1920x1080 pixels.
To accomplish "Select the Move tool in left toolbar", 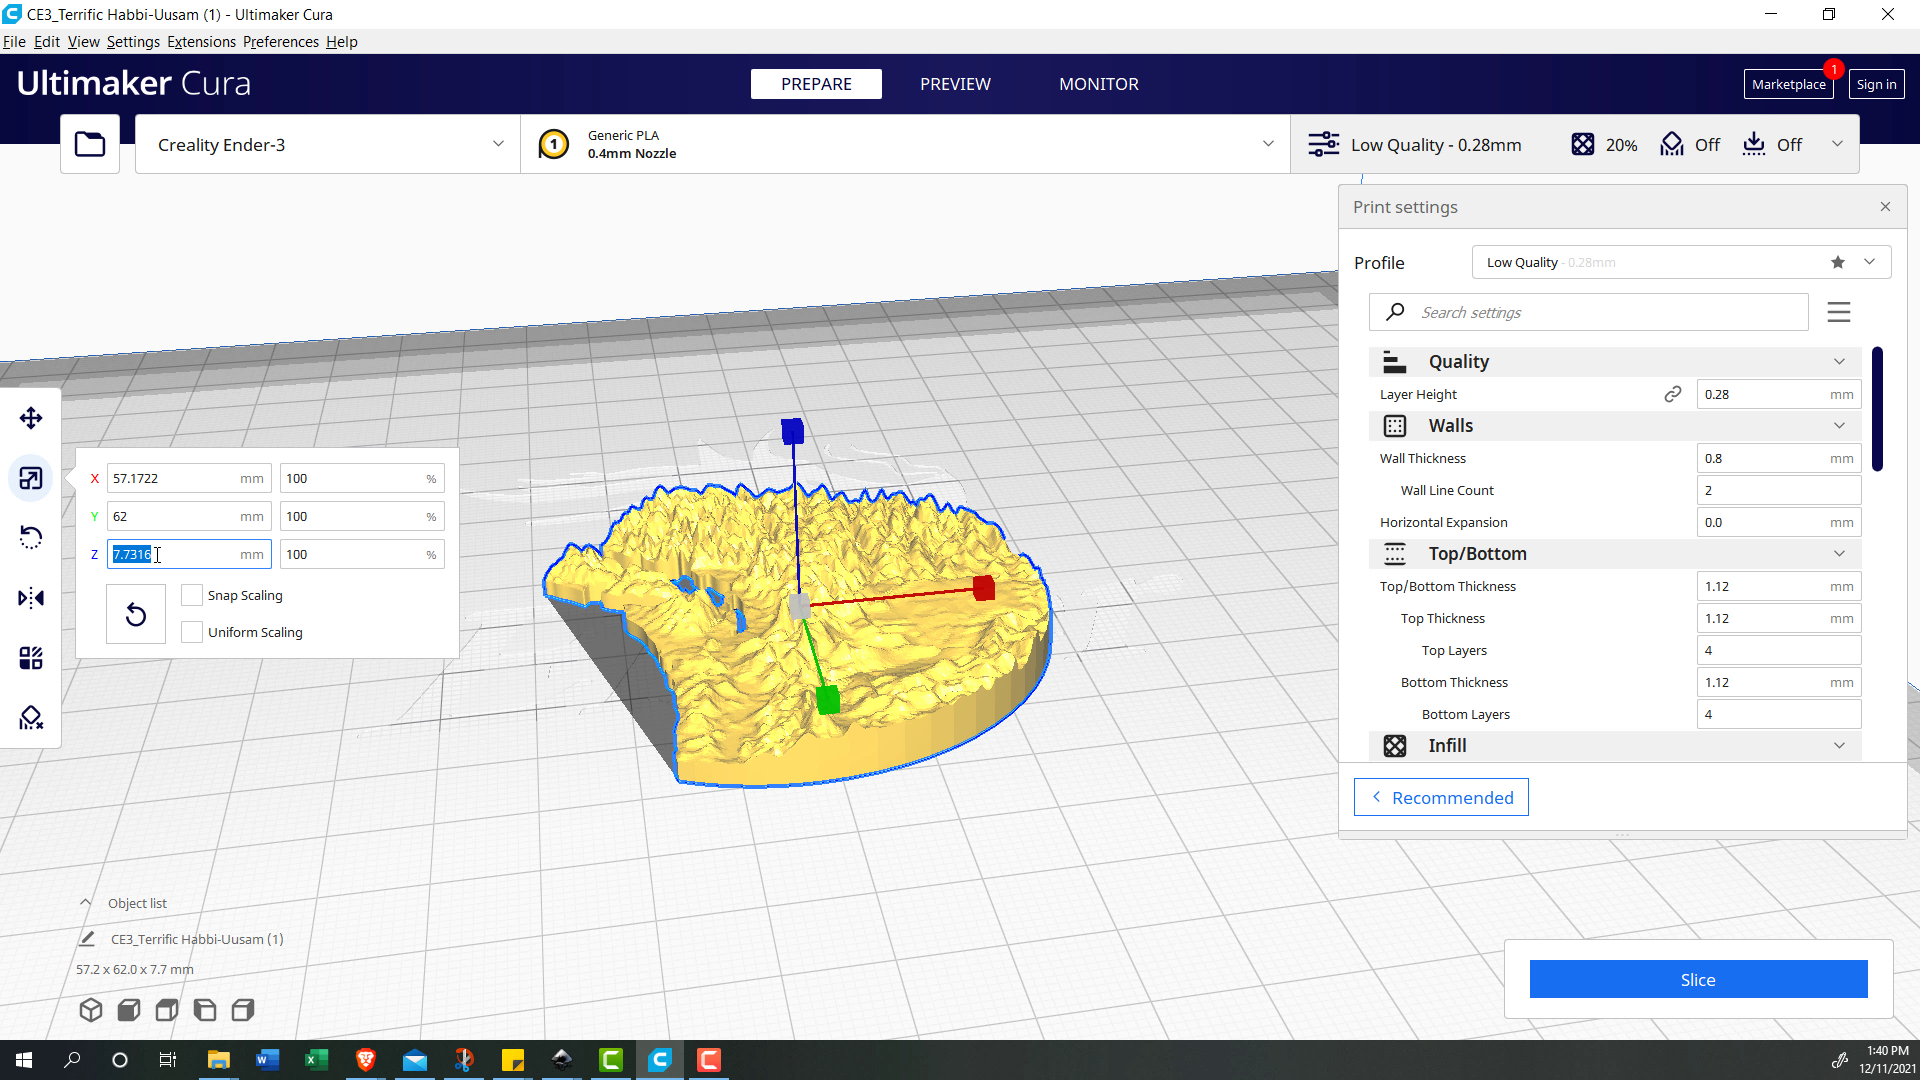I will click(x=31, y=418).
